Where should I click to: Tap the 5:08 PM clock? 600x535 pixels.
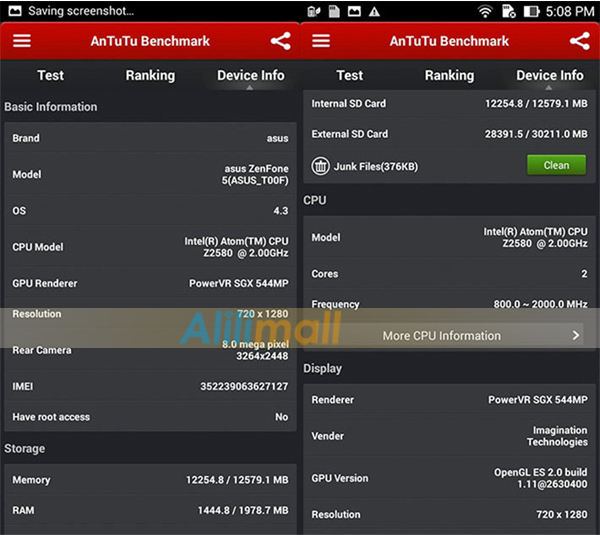[x=570, y=11]
